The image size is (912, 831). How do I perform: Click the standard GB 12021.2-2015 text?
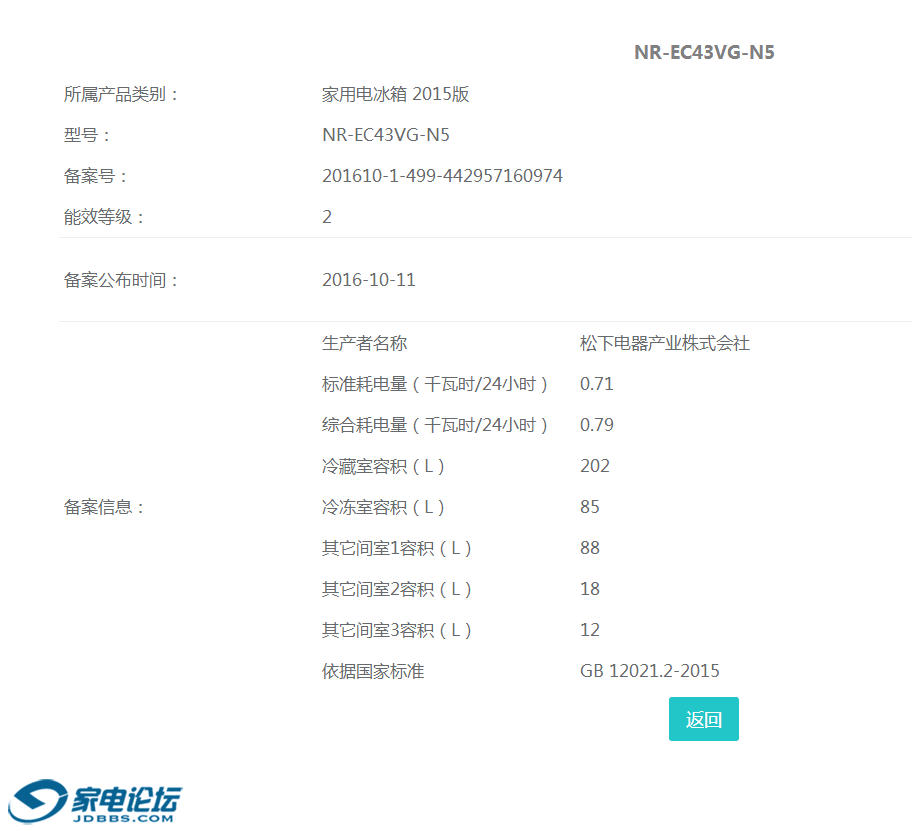(649, 671)
